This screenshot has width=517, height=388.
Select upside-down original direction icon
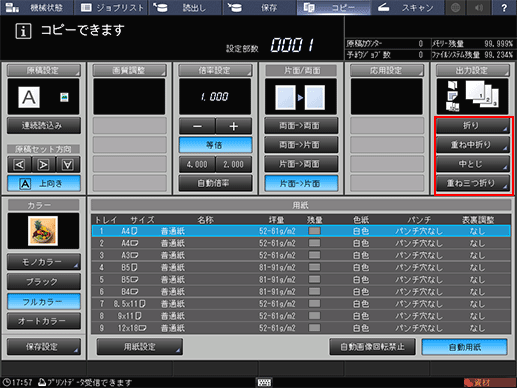coord(68,164)
